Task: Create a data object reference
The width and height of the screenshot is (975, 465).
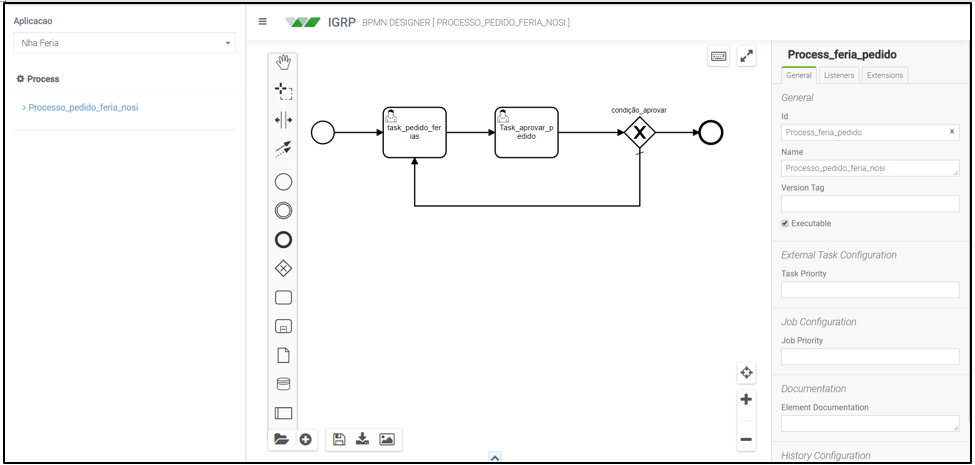Action: [x=283, y=356]
